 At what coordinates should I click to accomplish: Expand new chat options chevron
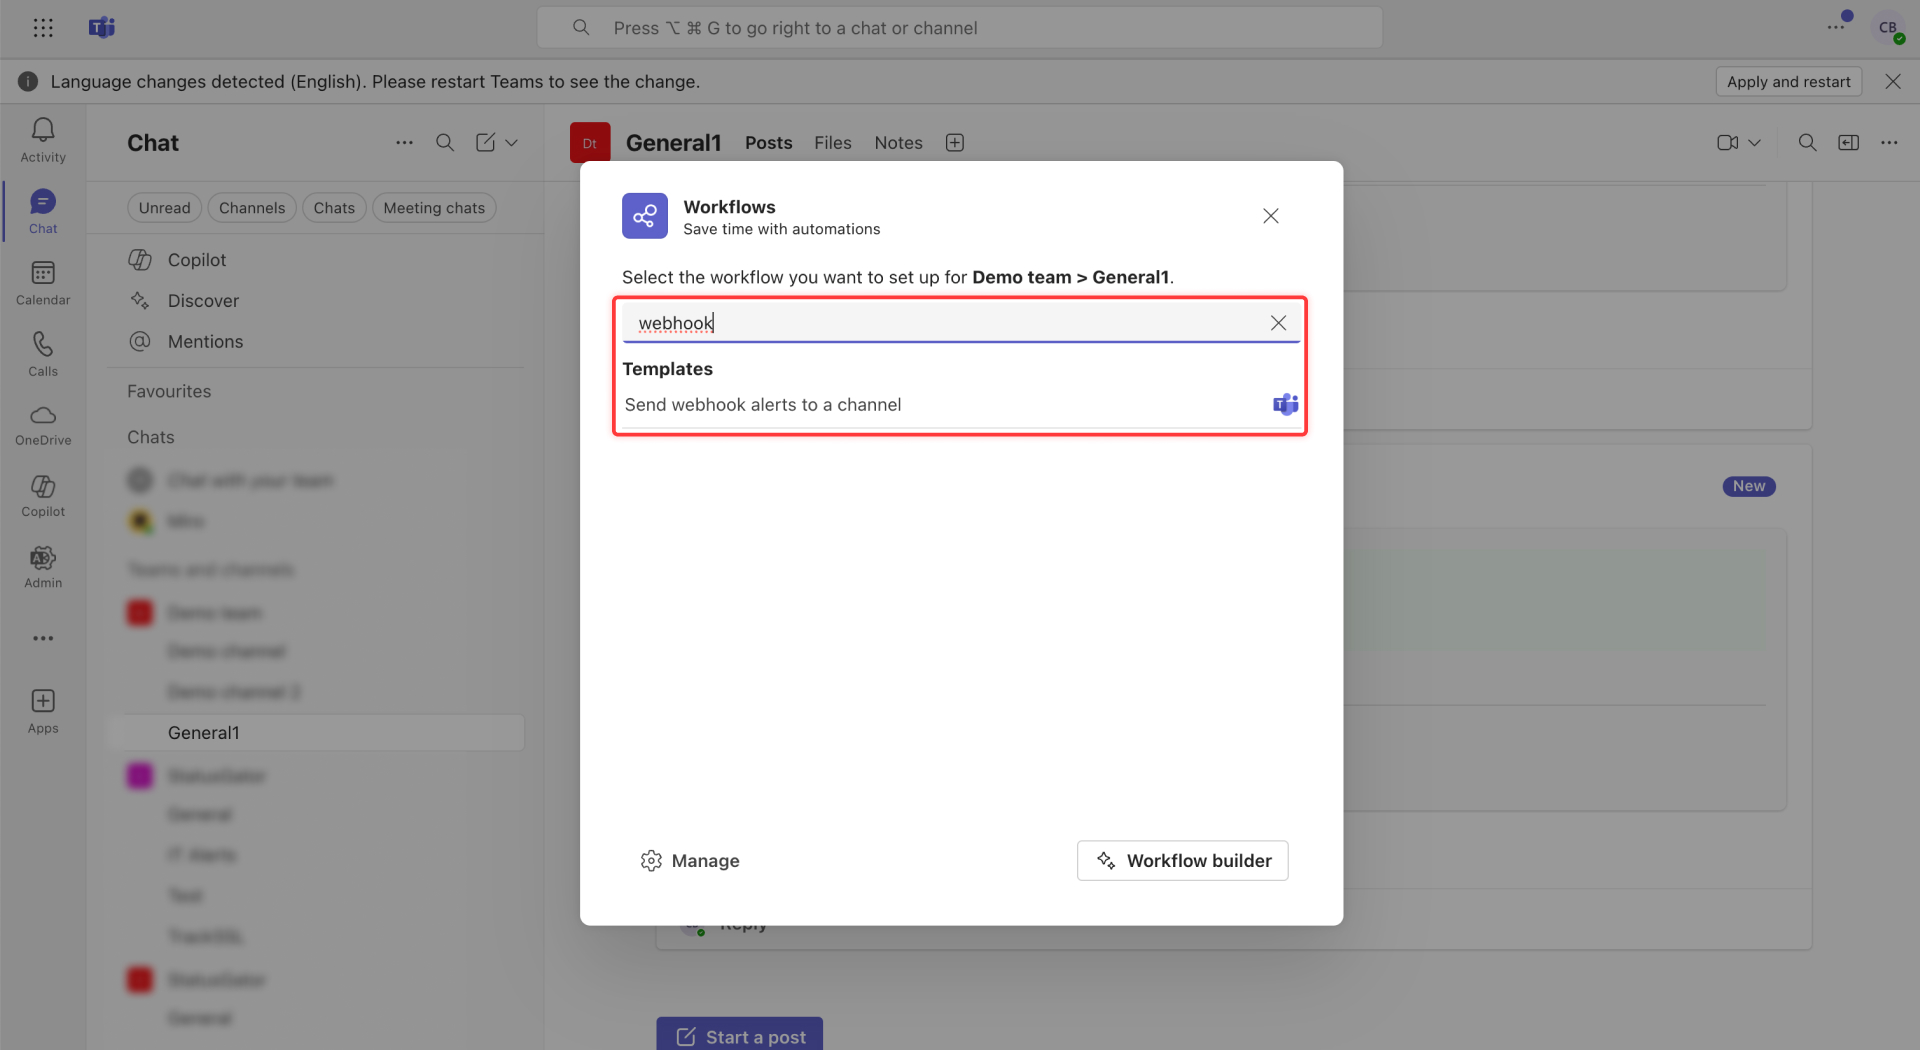[x=512, y=143]
